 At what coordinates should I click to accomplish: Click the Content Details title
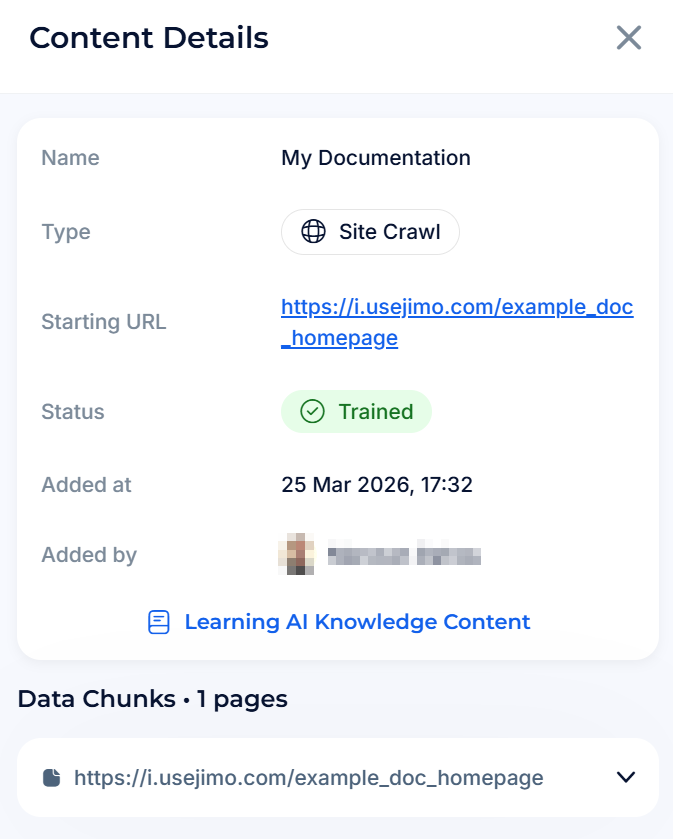click(x=149, y=38)
